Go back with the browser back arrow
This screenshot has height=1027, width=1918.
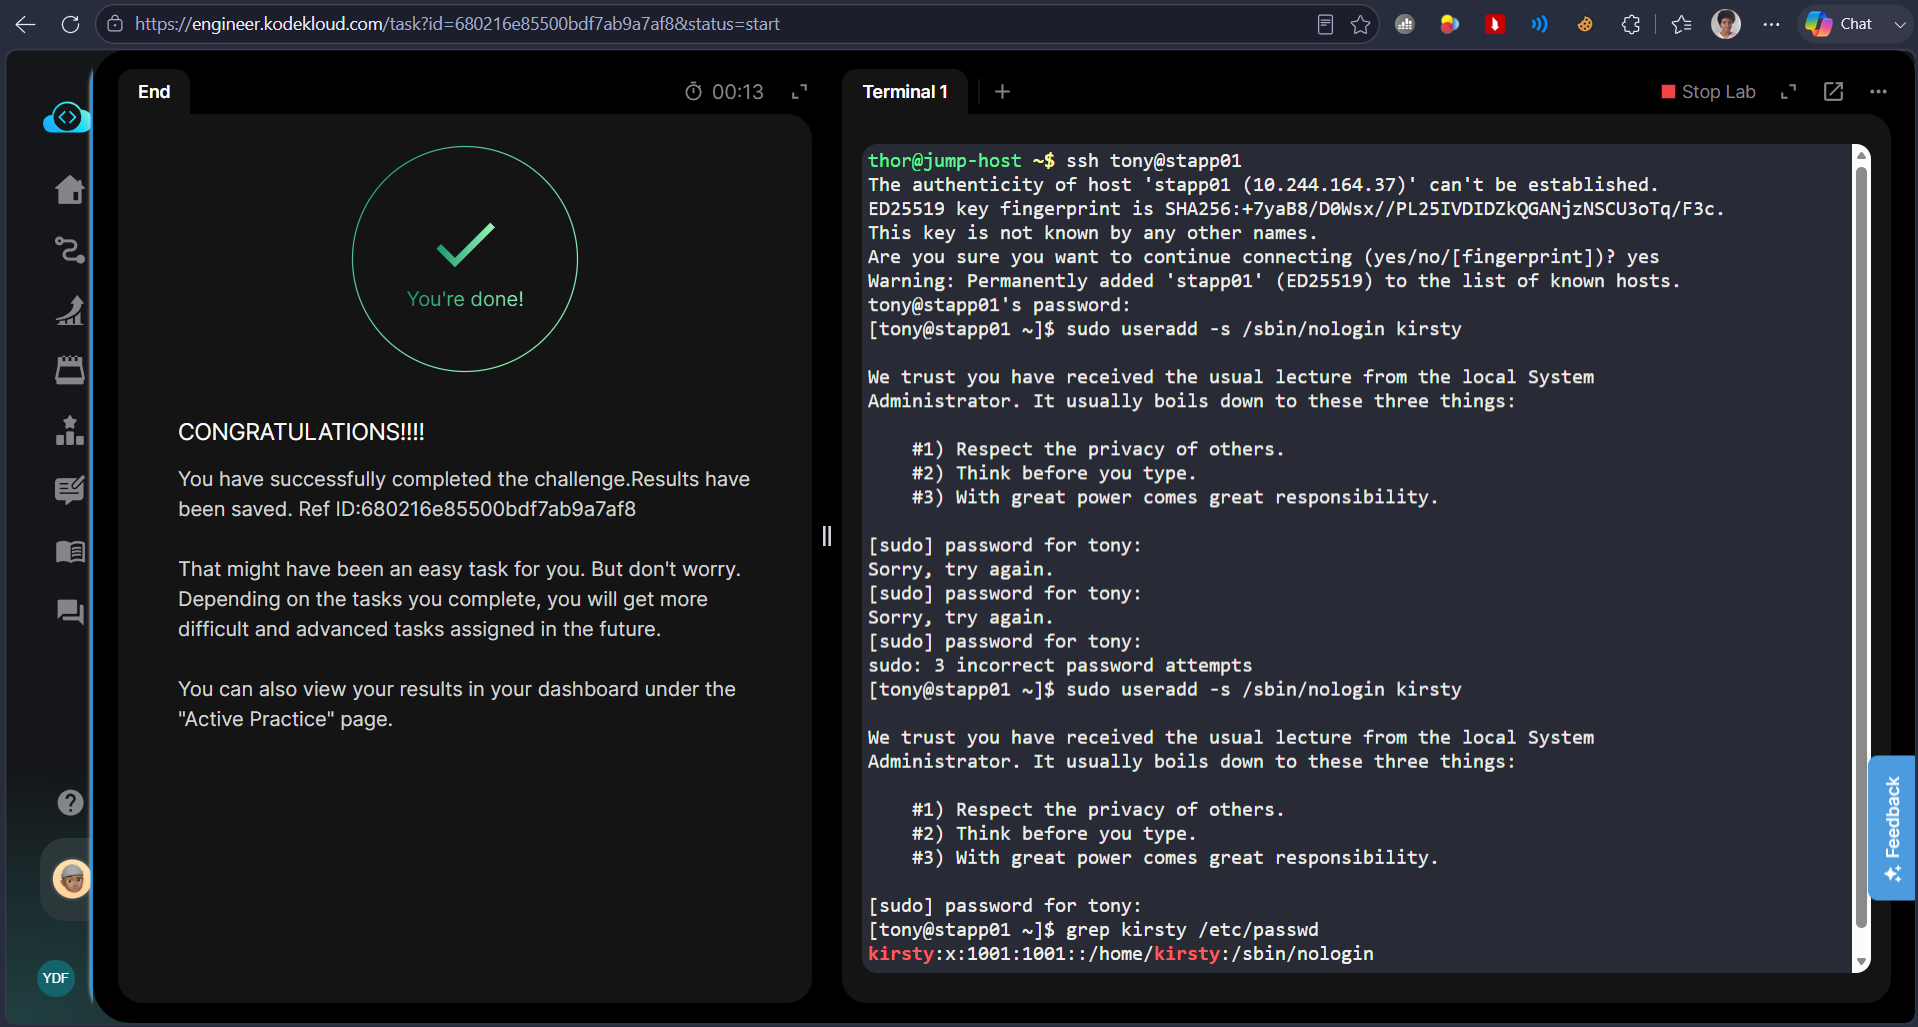(26, 24)
